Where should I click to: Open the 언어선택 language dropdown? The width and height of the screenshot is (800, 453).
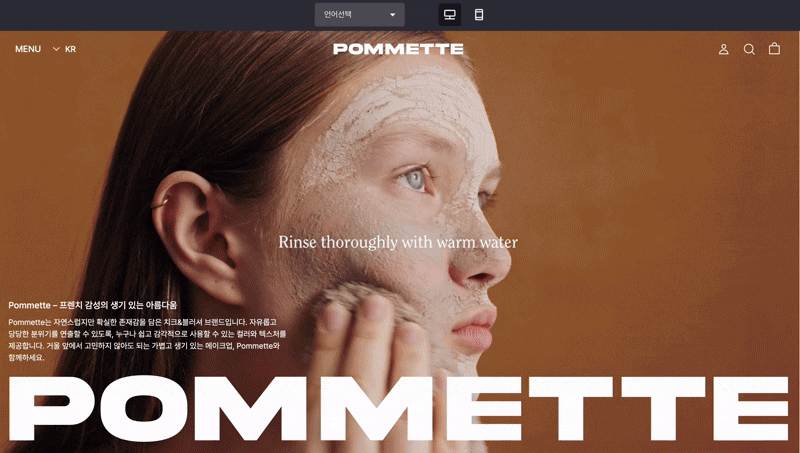click(x=360, y=15)
